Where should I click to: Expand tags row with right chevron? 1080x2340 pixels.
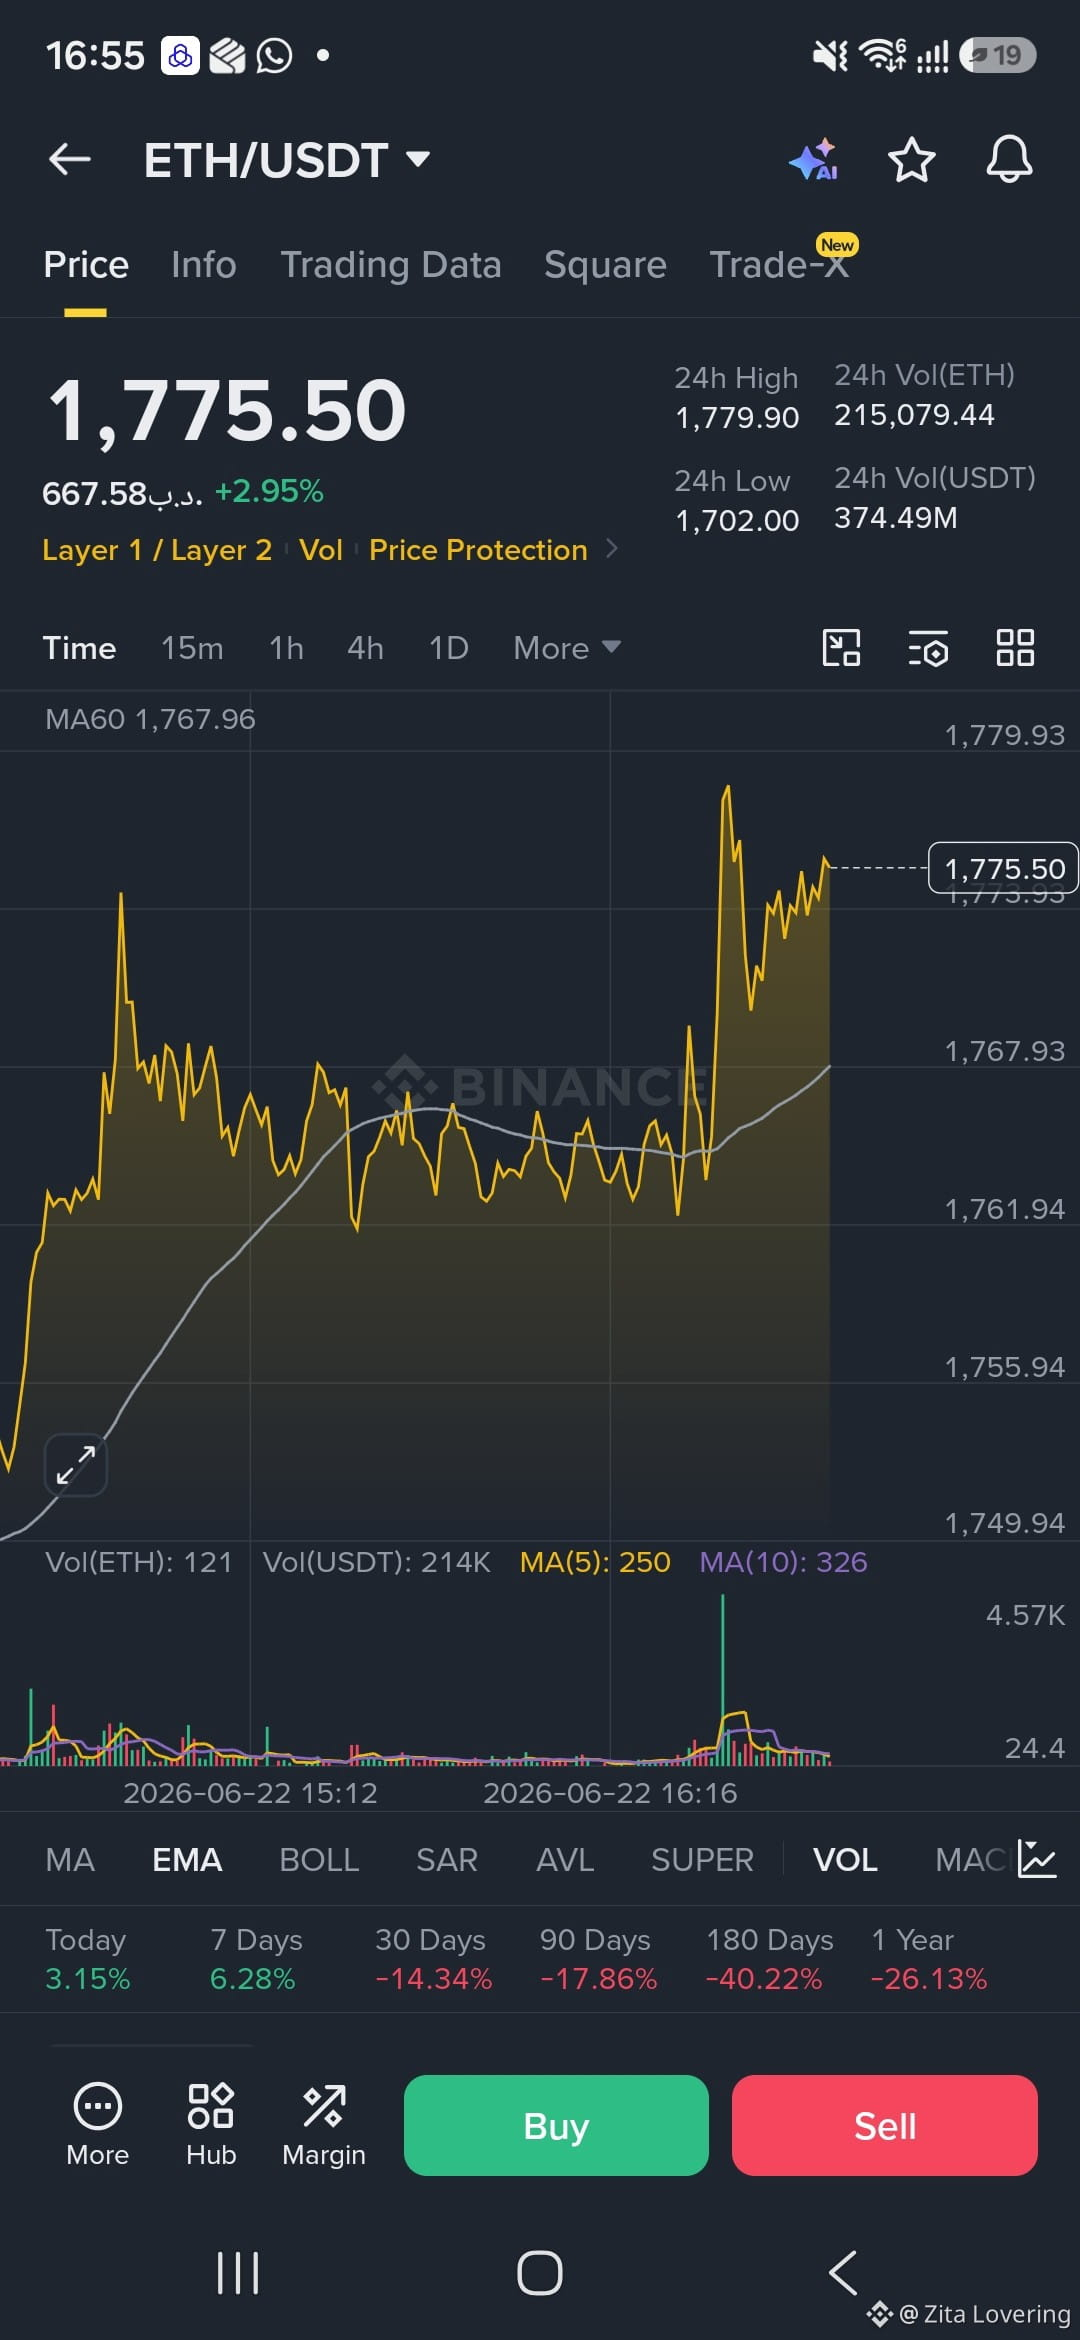(612, 549)
